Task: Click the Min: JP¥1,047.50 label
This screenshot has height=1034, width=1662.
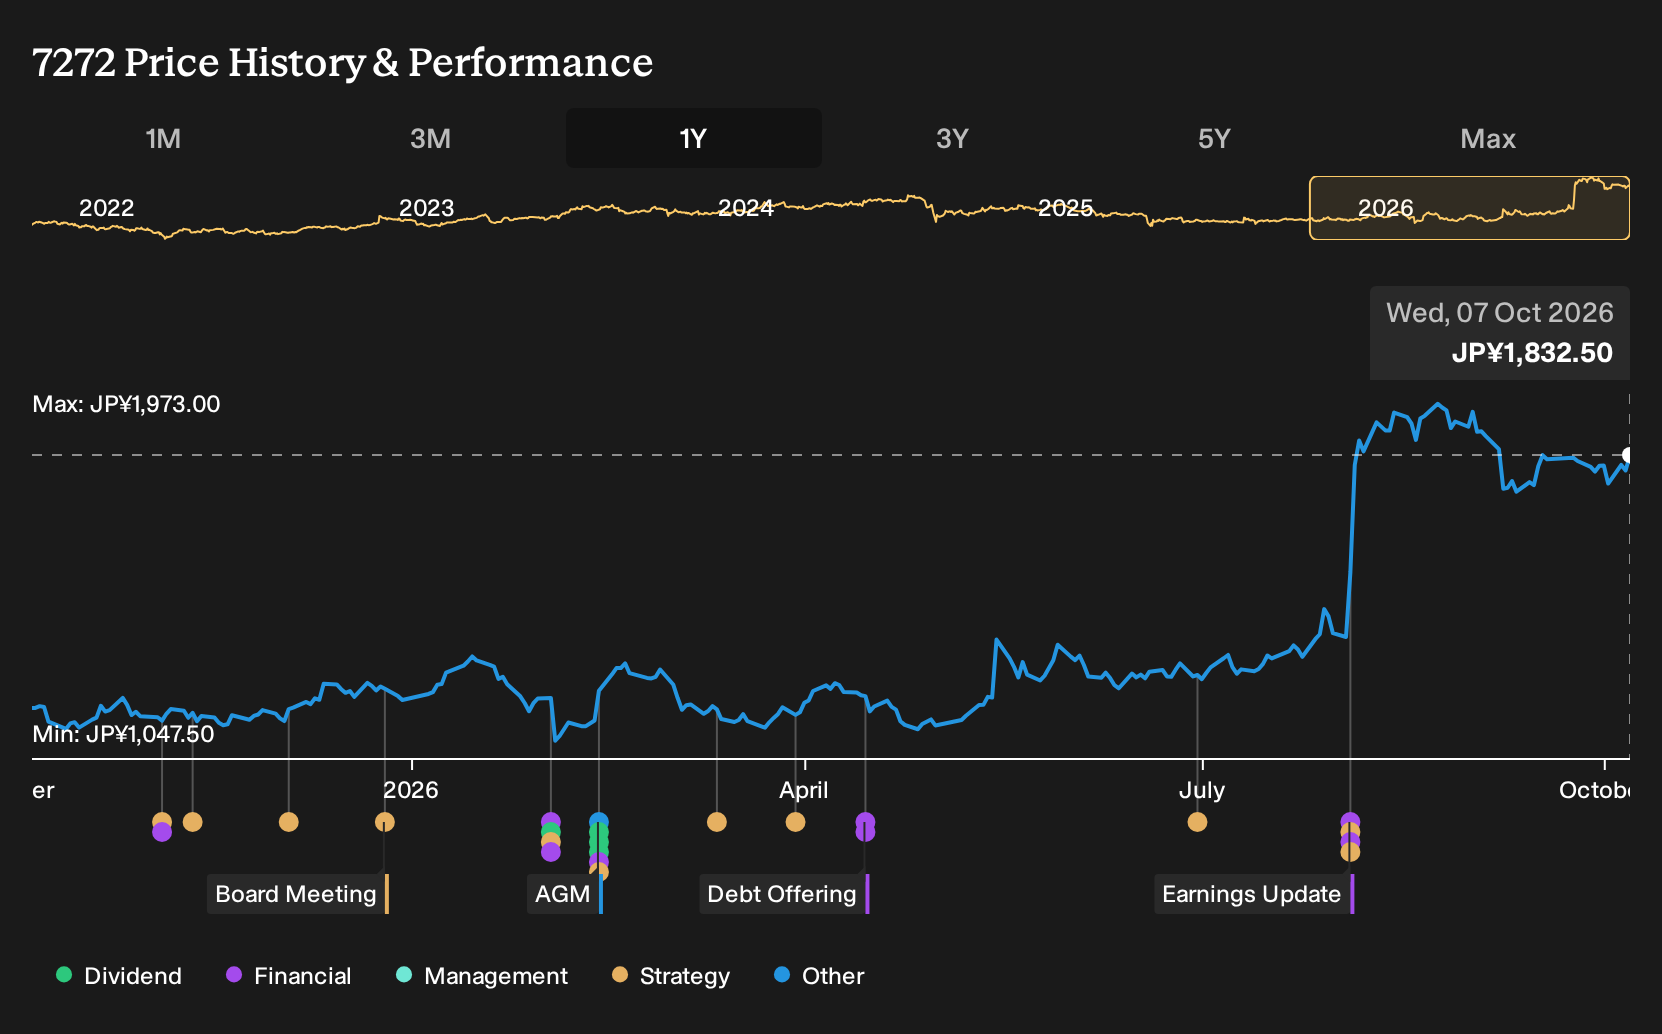Action: pyautogui.click(x=123, y=734)
